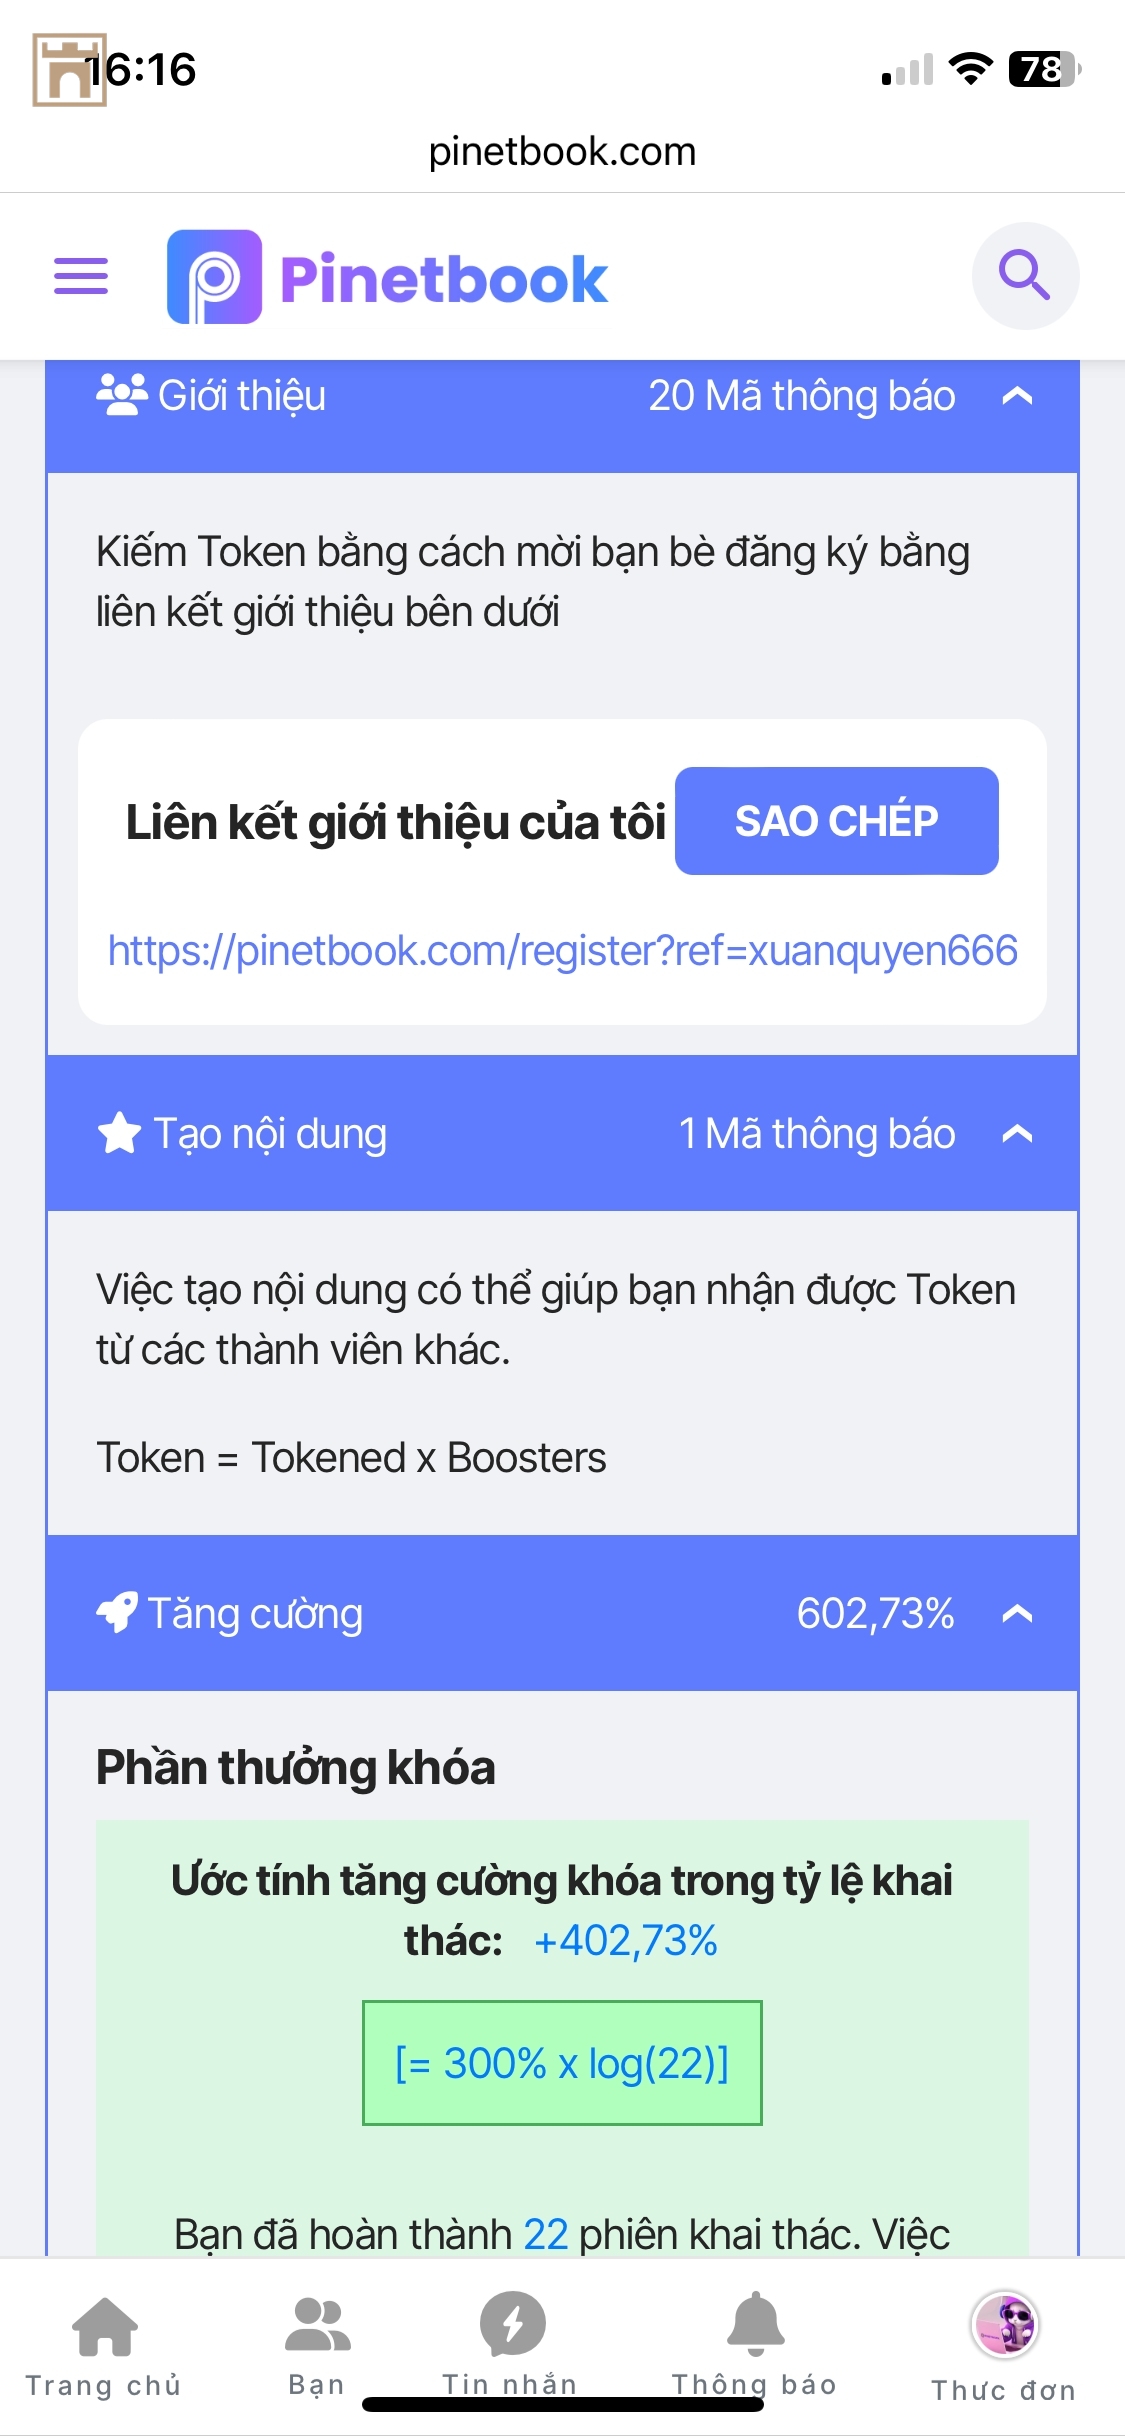
Task: Collapse the Giới thiệu section chevron
Action: 1017,396
